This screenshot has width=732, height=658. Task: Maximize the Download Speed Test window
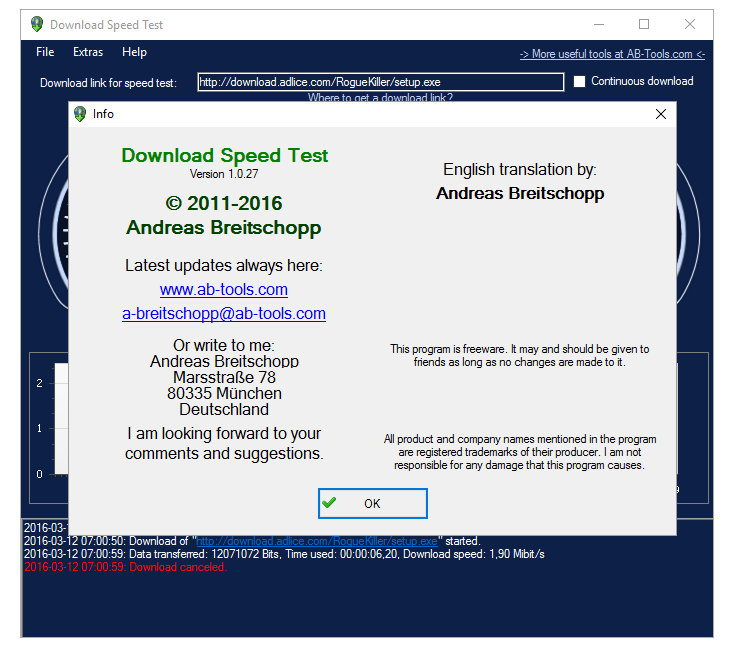[644, 24]
